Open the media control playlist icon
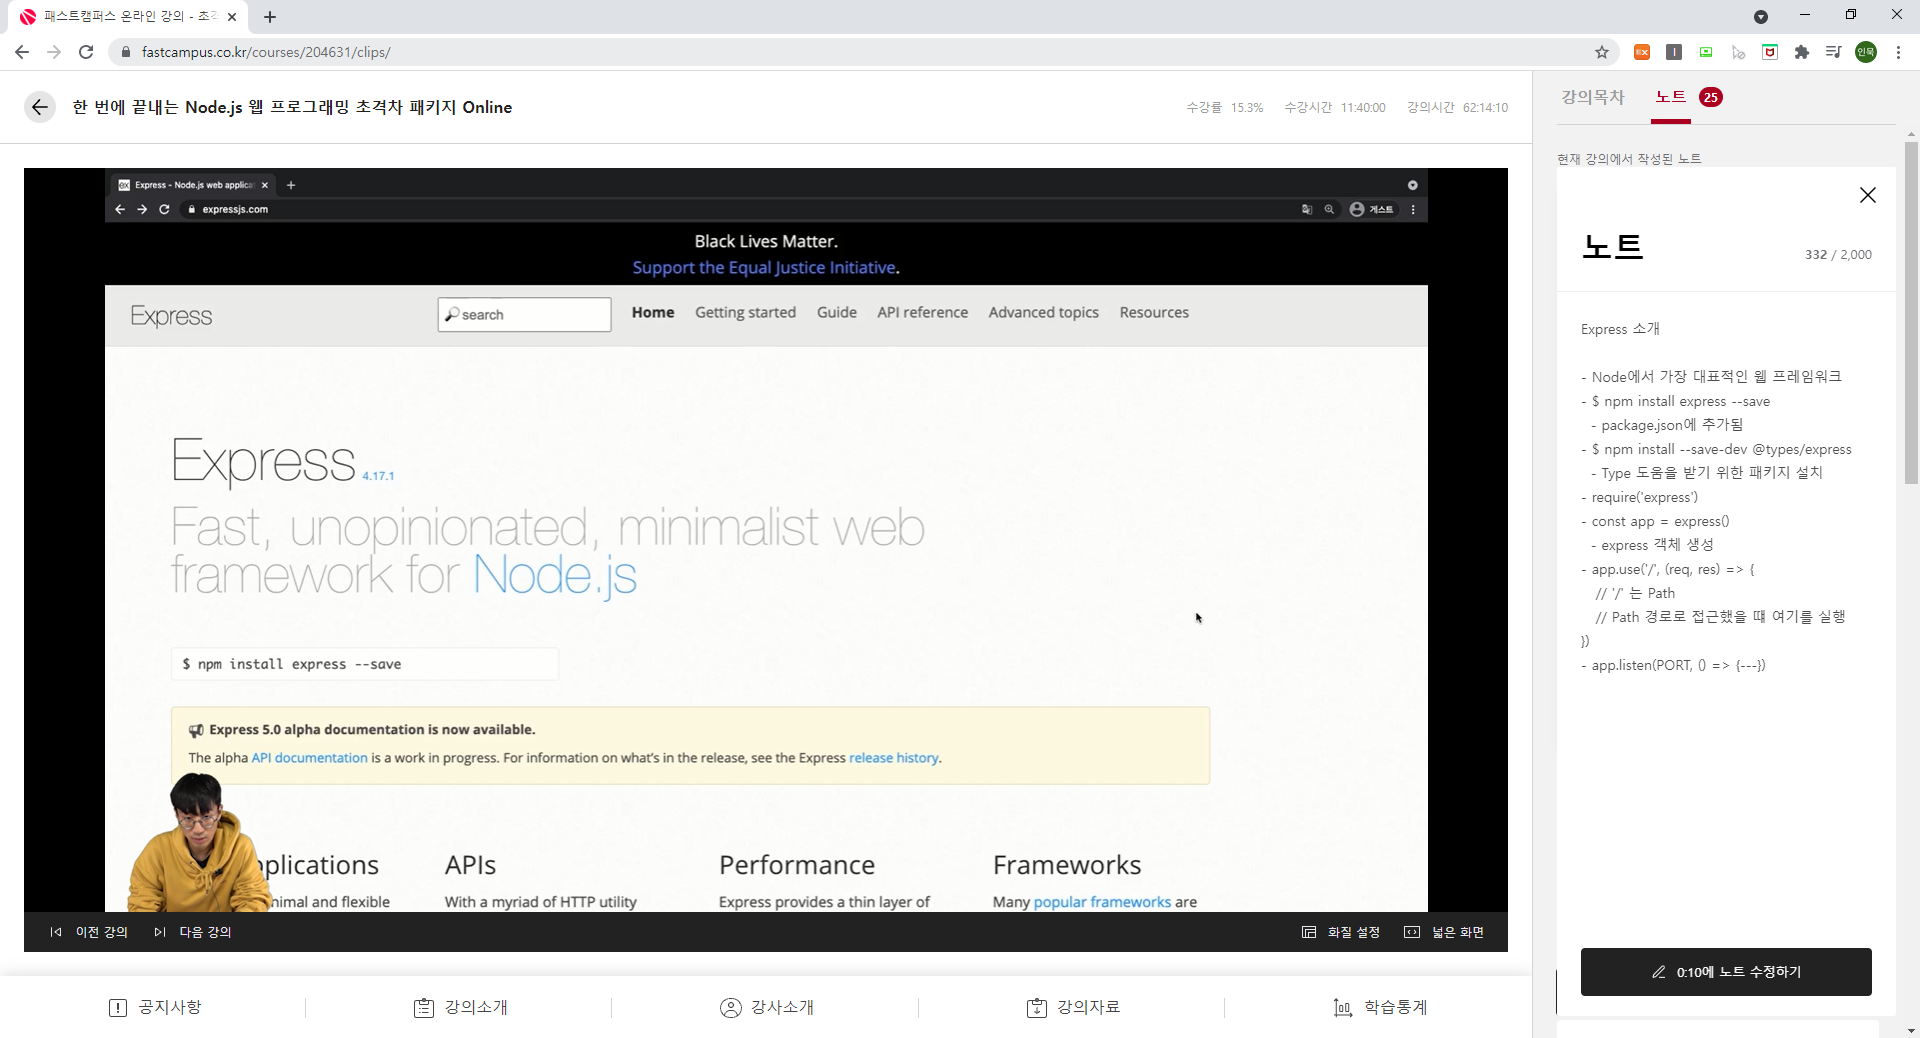The width and height of the screenshot is (1920, 1038). (1833, 52)
